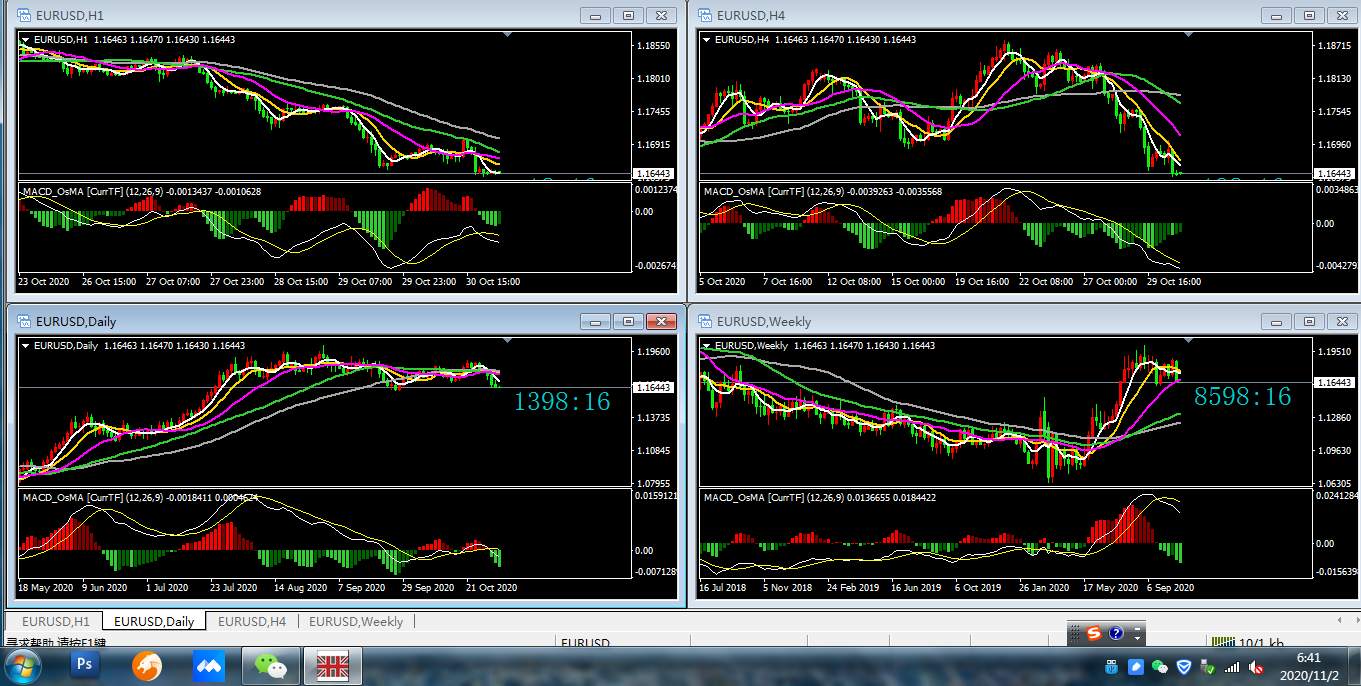
Task: Click the blue question mark help icon
Action: 1116,633
